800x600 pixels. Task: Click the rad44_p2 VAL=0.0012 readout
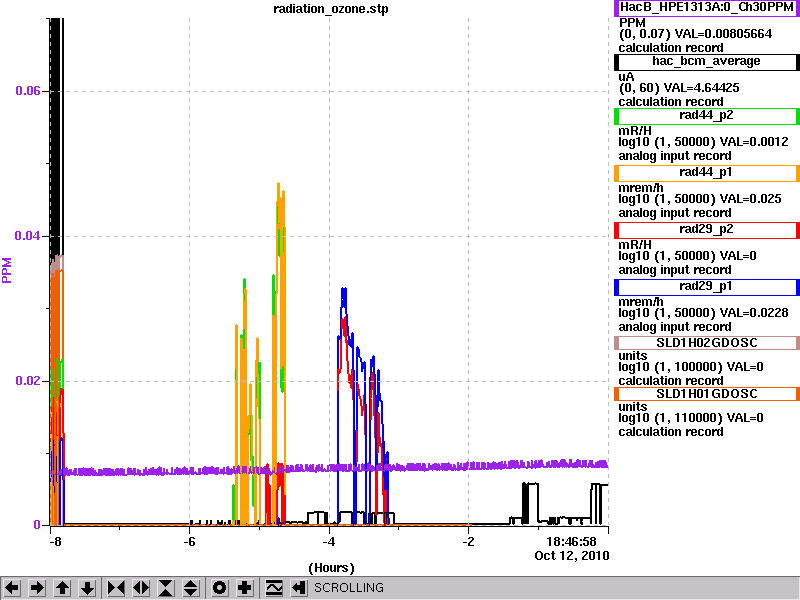(753, 142)
